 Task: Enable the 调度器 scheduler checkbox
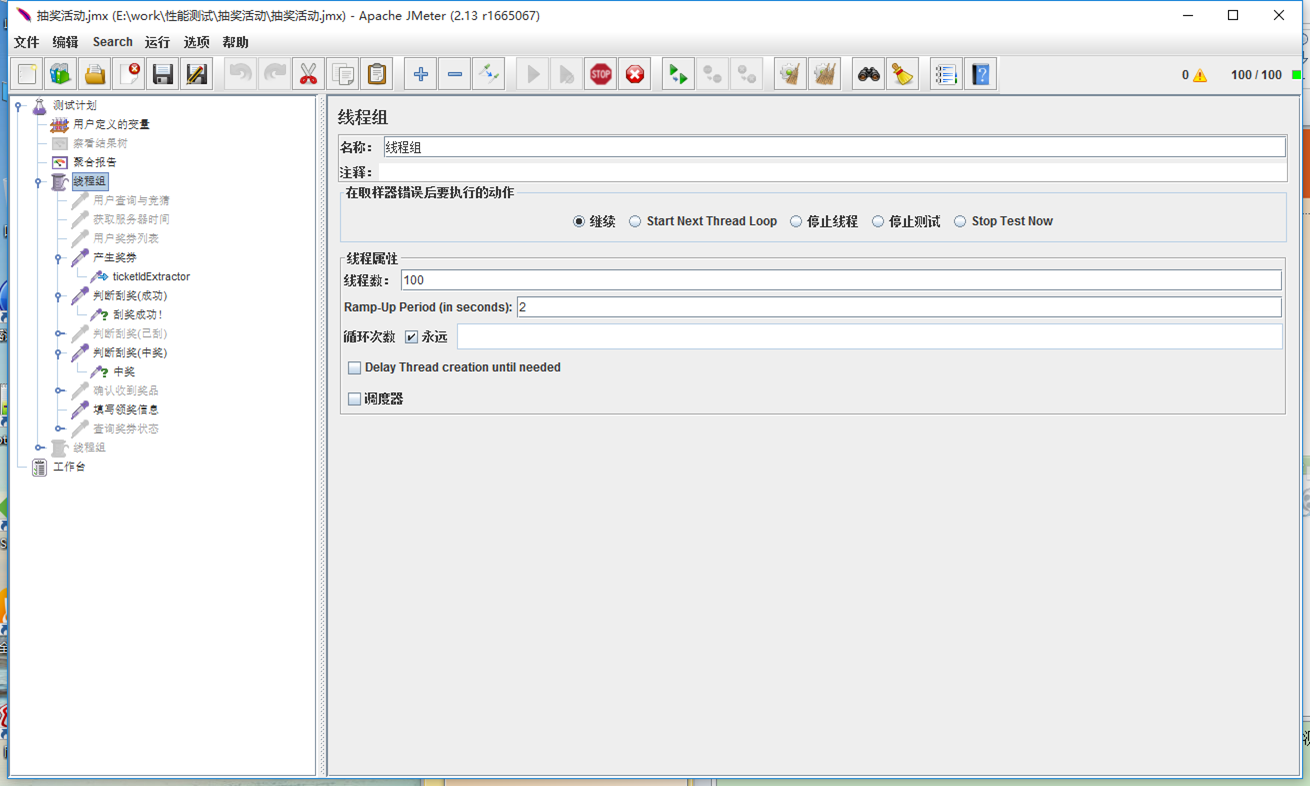point(354,399)
